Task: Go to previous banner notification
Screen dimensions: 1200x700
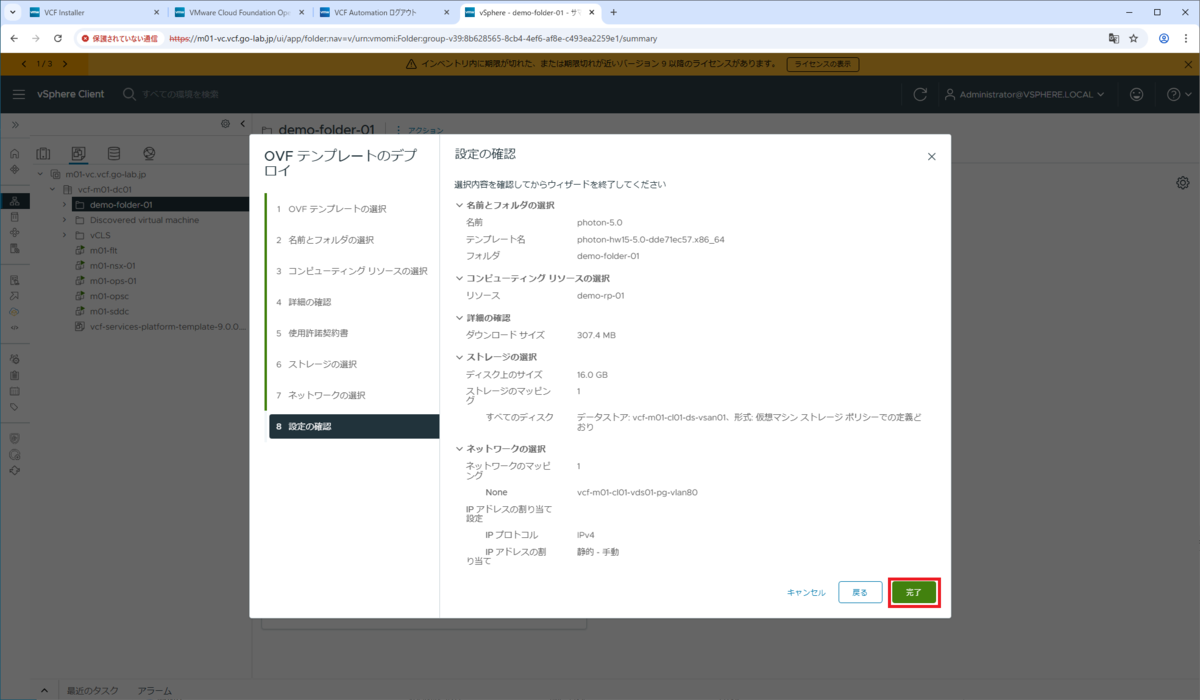Action: 24,63
